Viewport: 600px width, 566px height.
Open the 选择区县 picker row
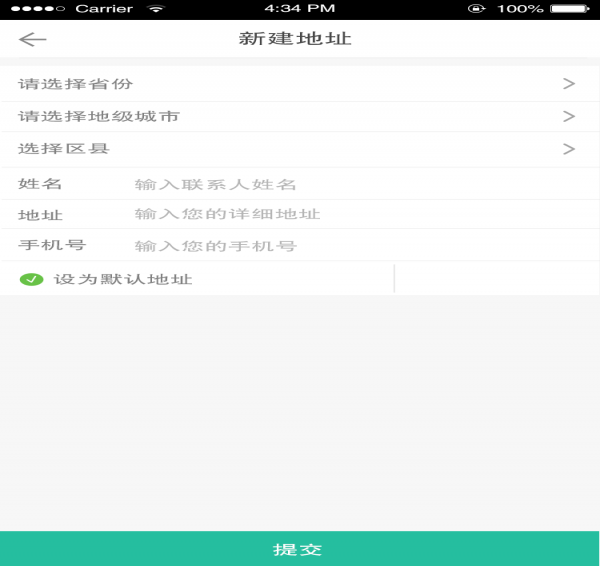[300, 149]
